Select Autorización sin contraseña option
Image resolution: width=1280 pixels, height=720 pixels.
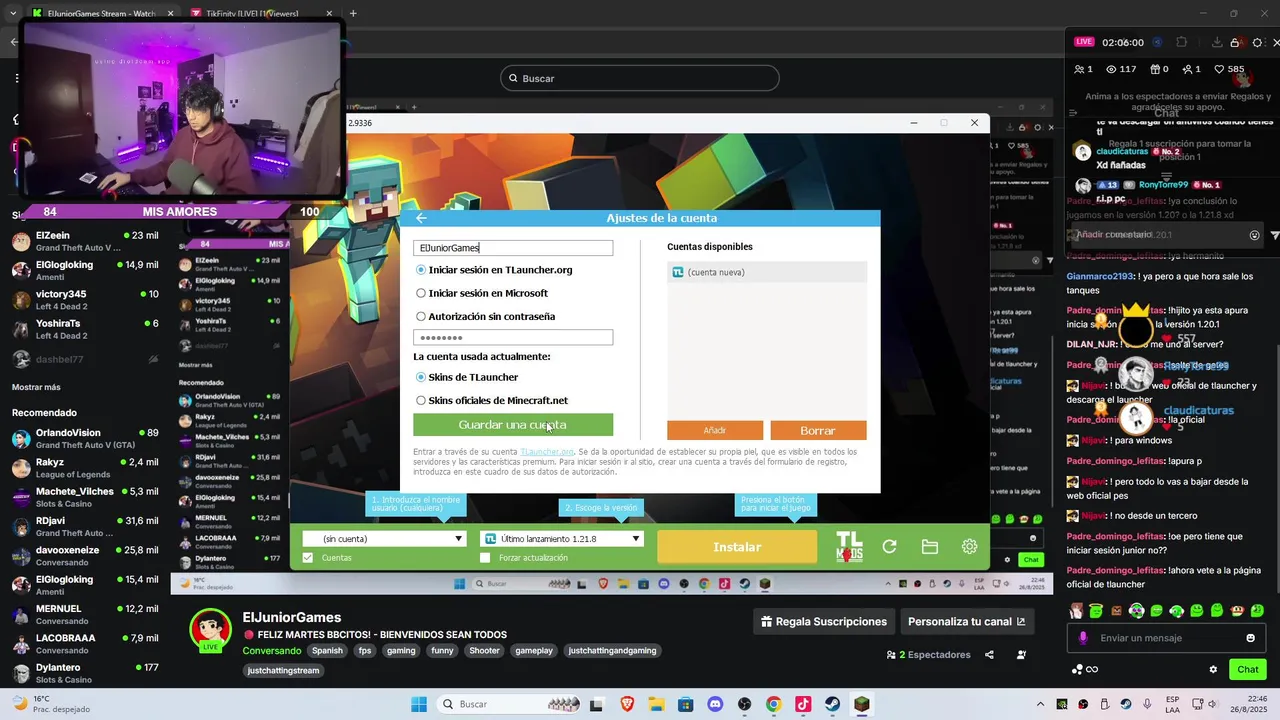pyautogui.click(x=485, y=316)
